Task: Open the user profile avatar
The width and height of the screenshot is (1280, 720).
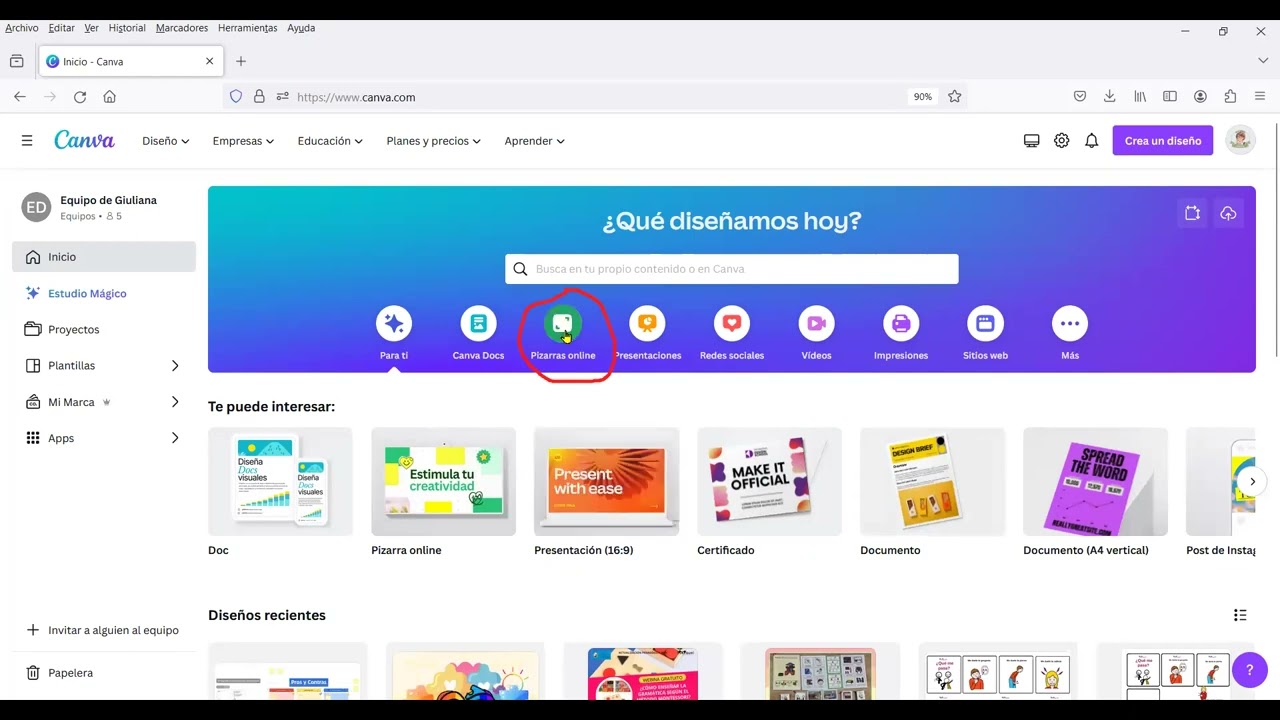Action: click(x=1241, y=140)
